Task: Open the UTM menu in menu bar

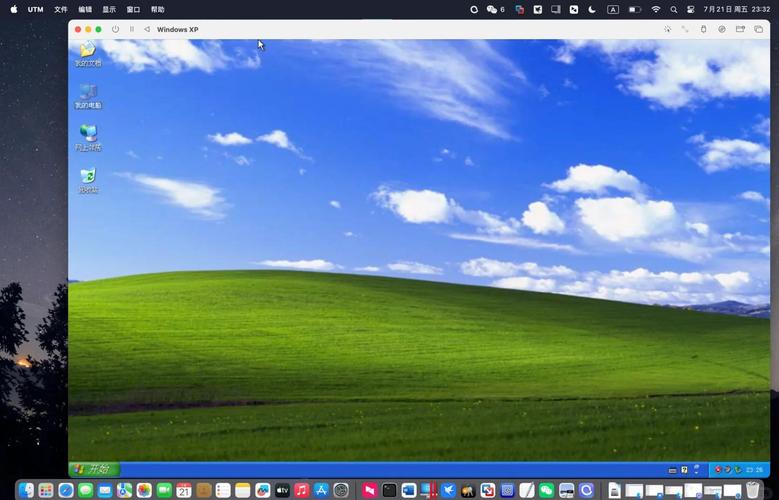Action: (35, 9)
